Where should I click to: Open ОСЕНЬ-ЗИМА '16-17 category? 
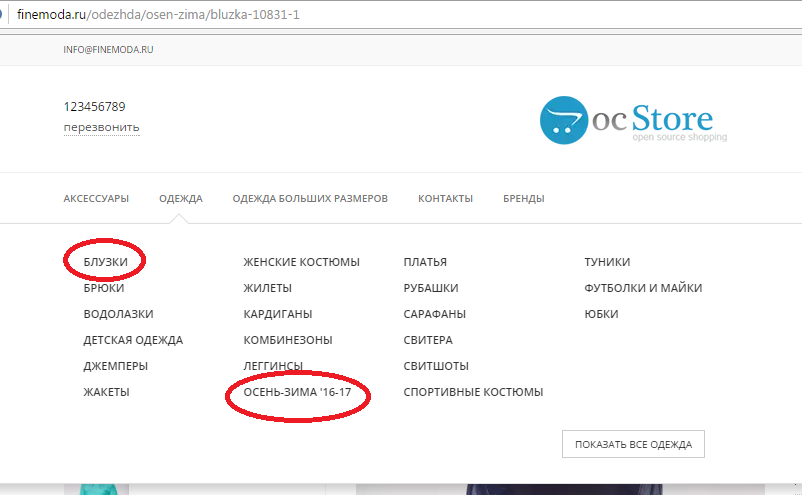click(297, 392)
